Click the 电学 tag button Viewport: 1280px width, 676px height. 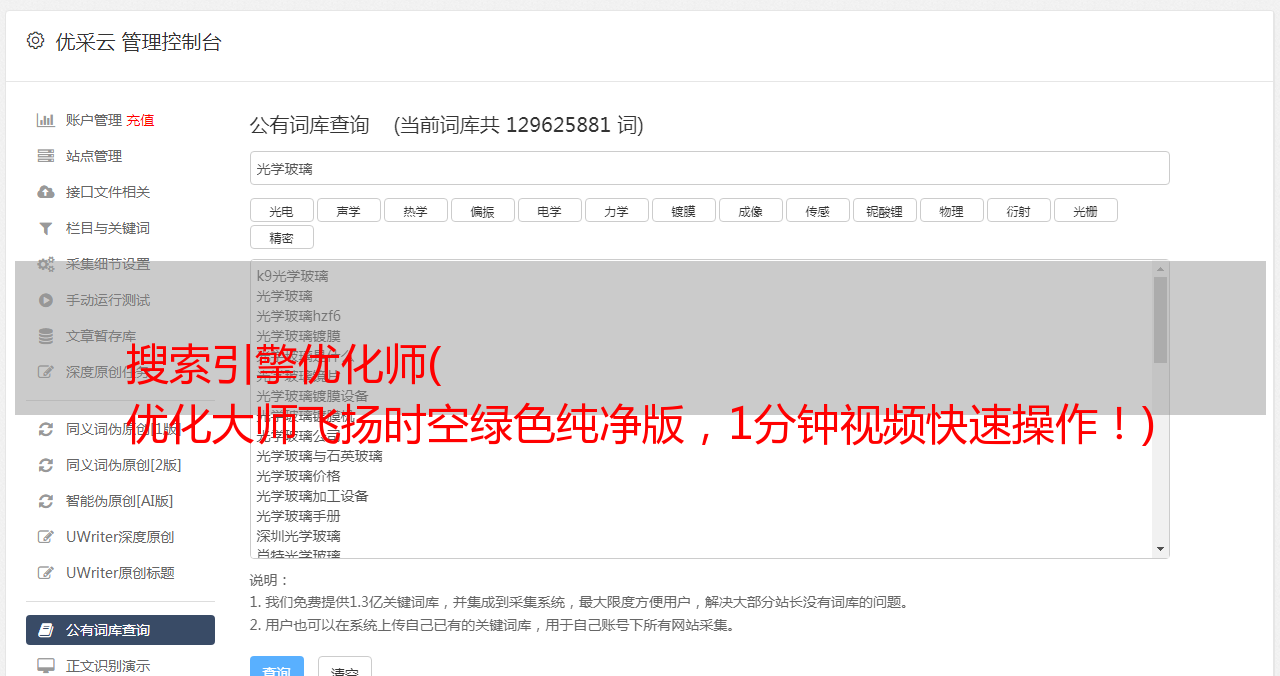tap(549, 210)
